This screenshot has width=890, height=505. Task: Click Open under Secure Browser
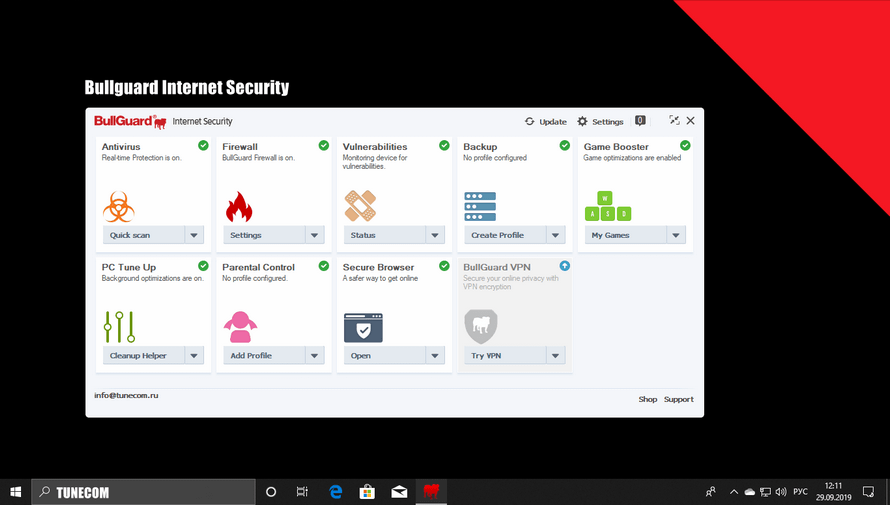click(384, 355)
